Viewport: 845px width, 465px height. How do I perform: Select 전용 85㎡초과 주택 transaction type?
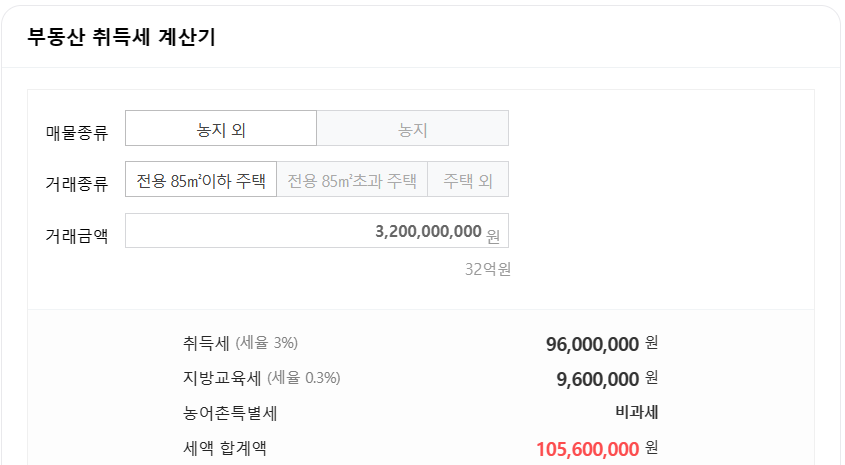pyautogui.click(x=352, y=179)
